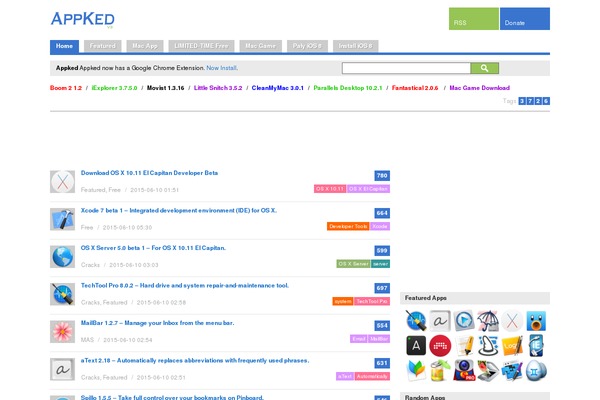The height and width of the screenshot is (400, 600).
Task: Open Download OS X 10.11 El Capitan post
Action: 149,173
